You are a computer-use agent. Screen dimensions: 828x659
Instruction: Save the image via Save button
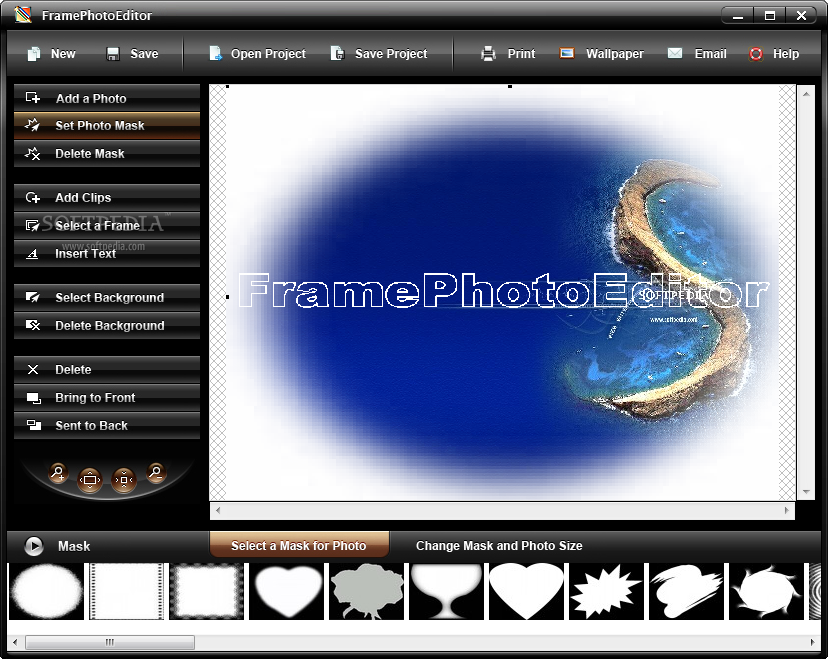132,54
